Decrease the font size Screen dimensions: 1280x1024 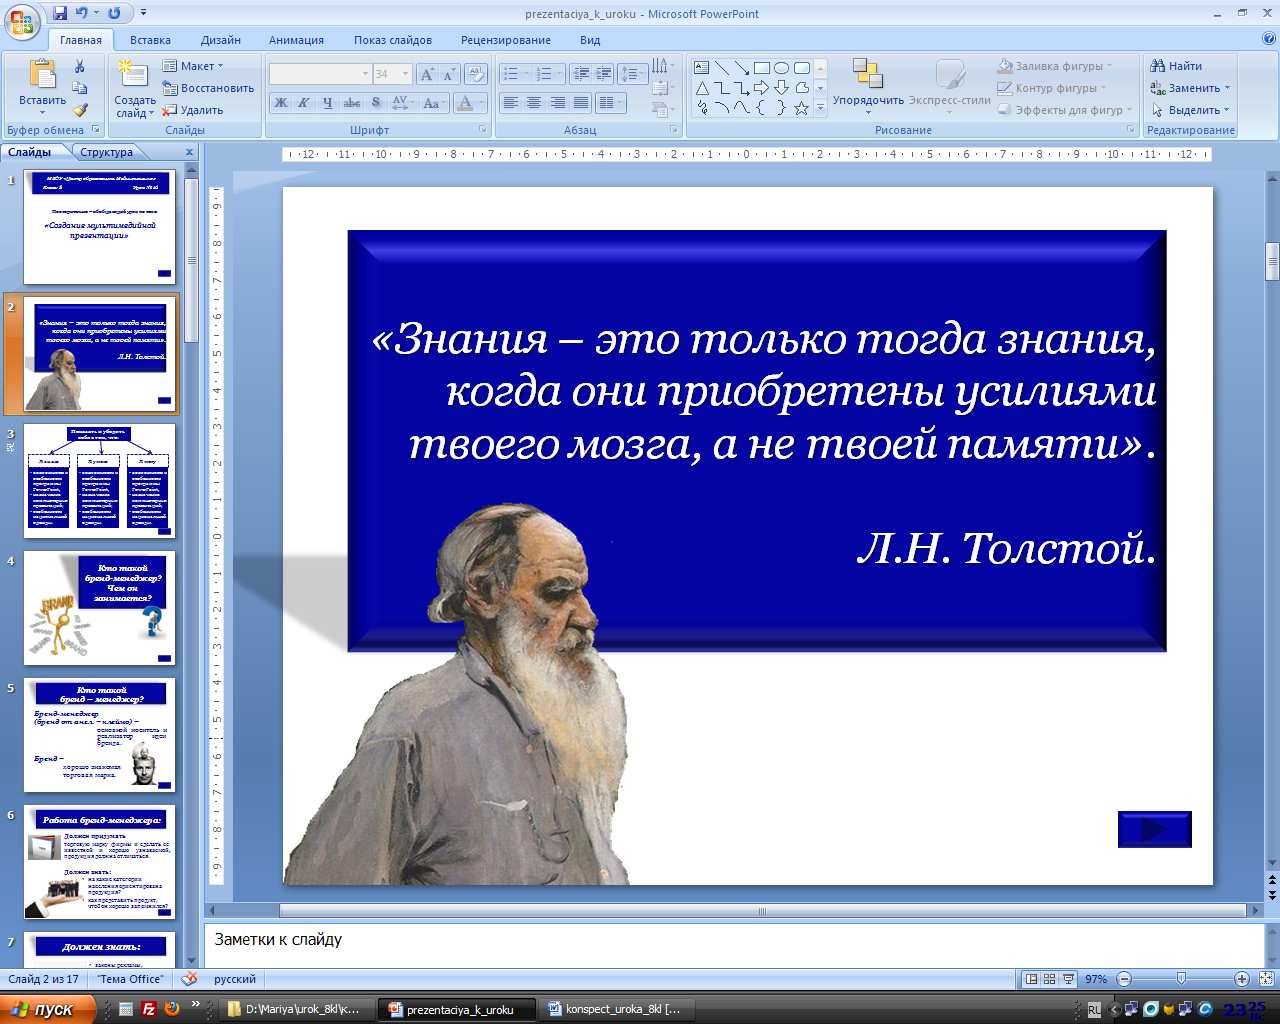448,74
